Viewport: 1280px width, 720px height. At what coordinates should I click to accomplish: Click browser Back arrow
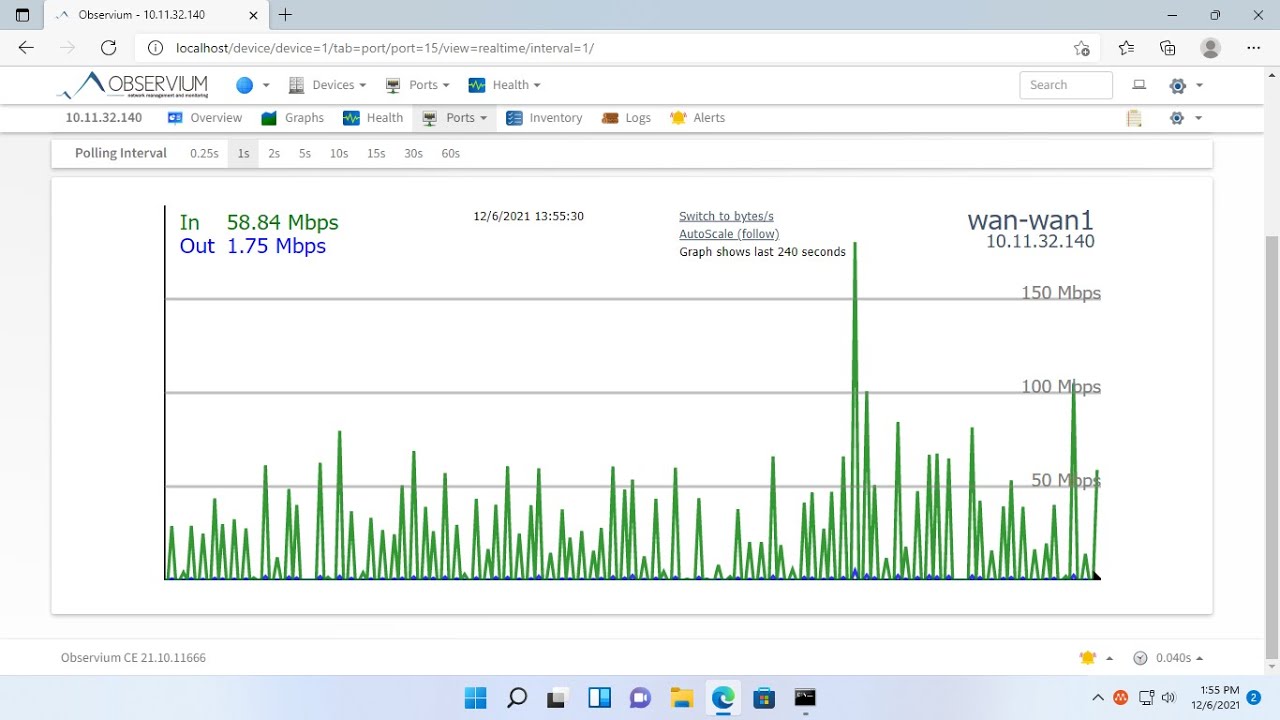click(26, 47)
